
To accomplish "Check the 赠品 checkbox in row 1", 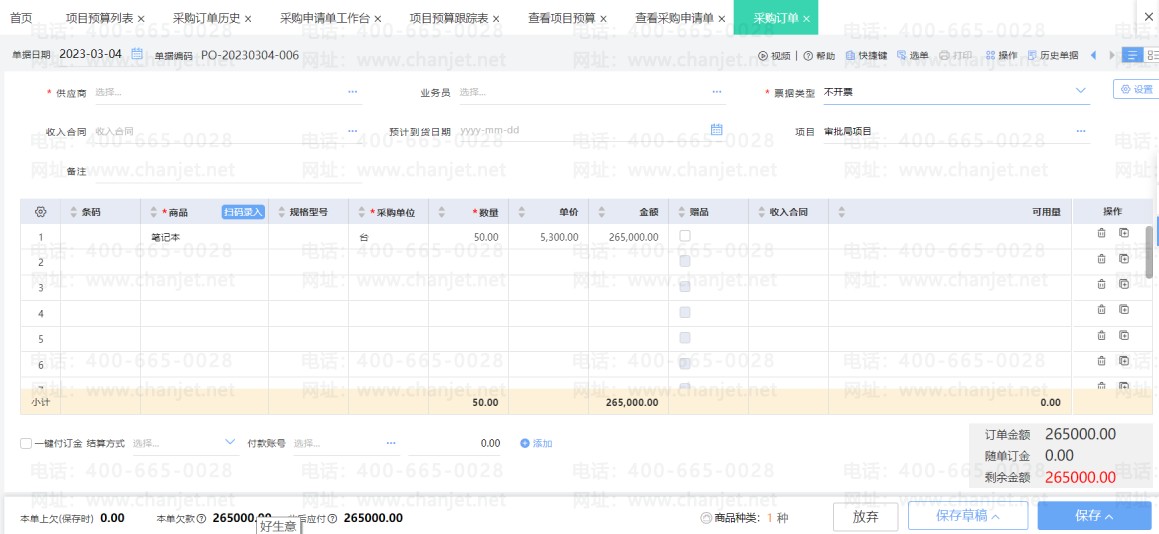I will pyautogui.click(x=685, y=236).
